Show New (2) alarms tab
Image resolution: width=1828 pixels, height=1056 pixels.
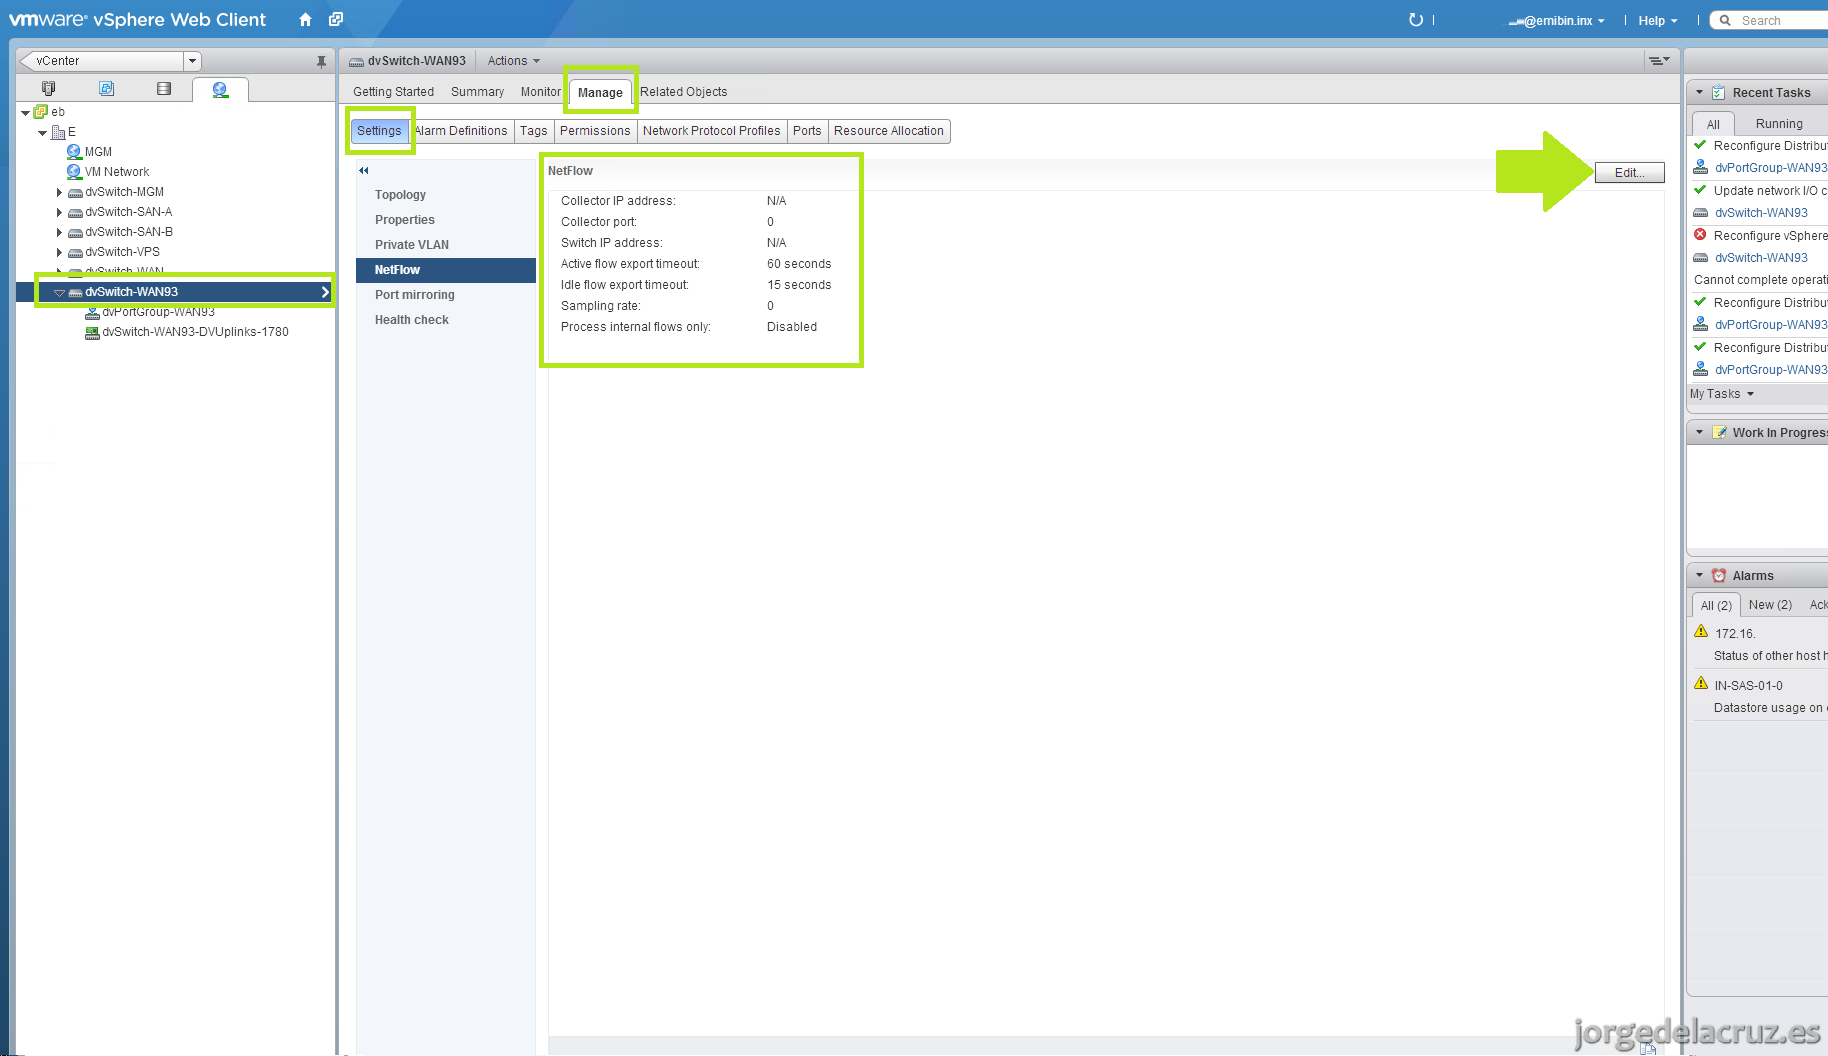pyautogui.click(x=1770, y=605)
